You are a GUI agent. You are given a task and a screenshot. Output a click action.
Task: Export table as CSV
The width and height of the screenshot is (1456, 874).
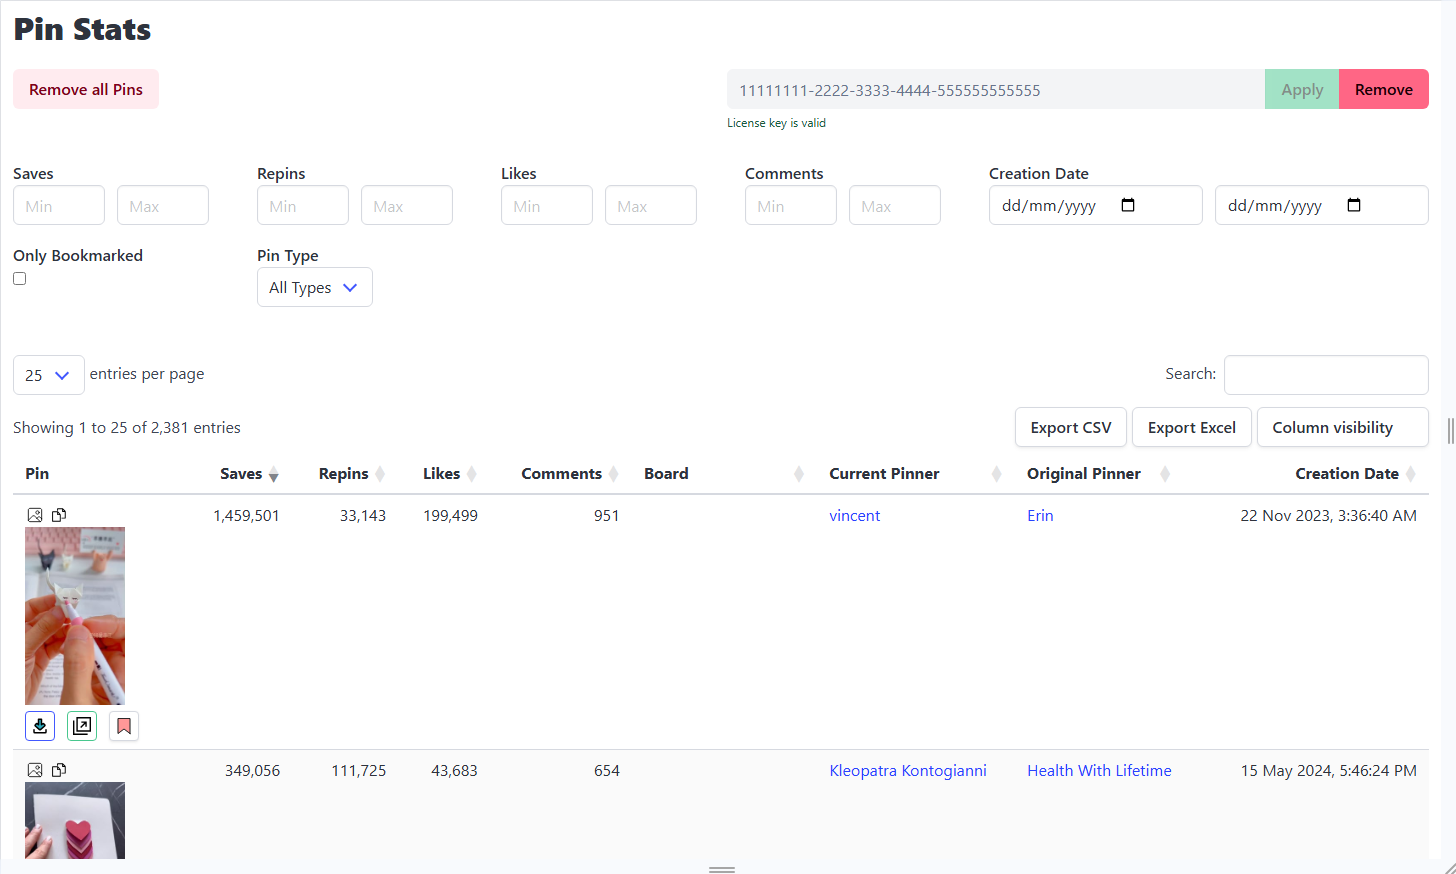click(1071, 427)
